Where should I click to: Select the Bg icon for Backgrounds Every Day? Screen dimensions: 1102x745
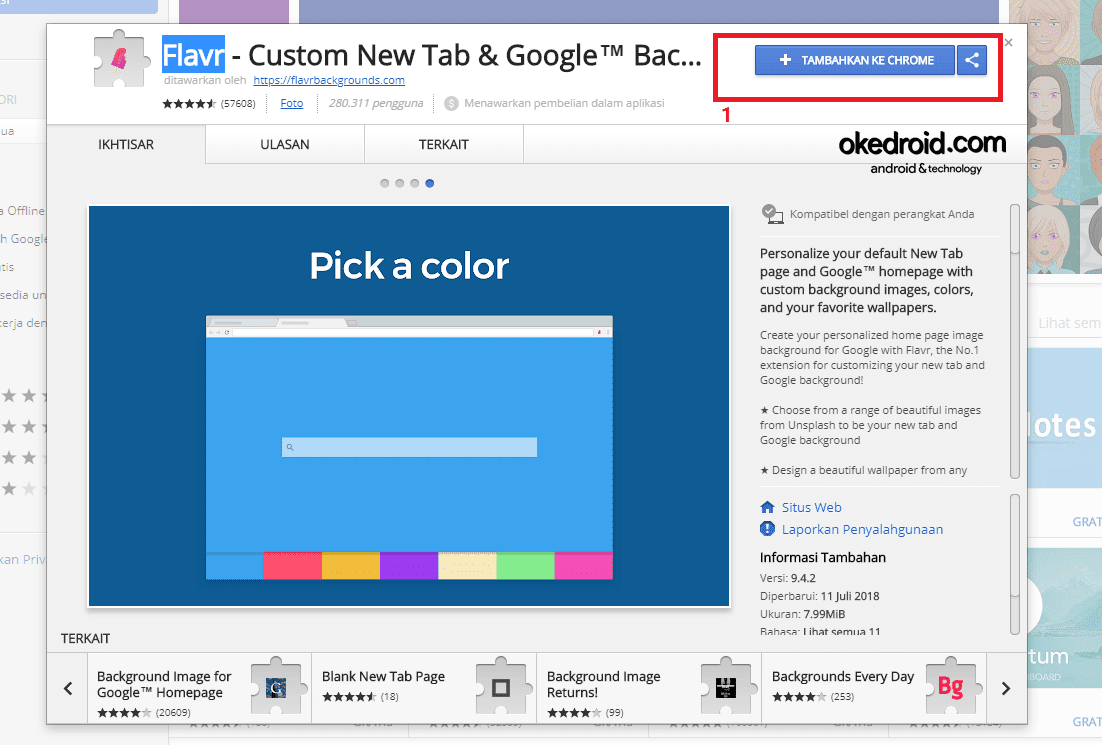951,687
